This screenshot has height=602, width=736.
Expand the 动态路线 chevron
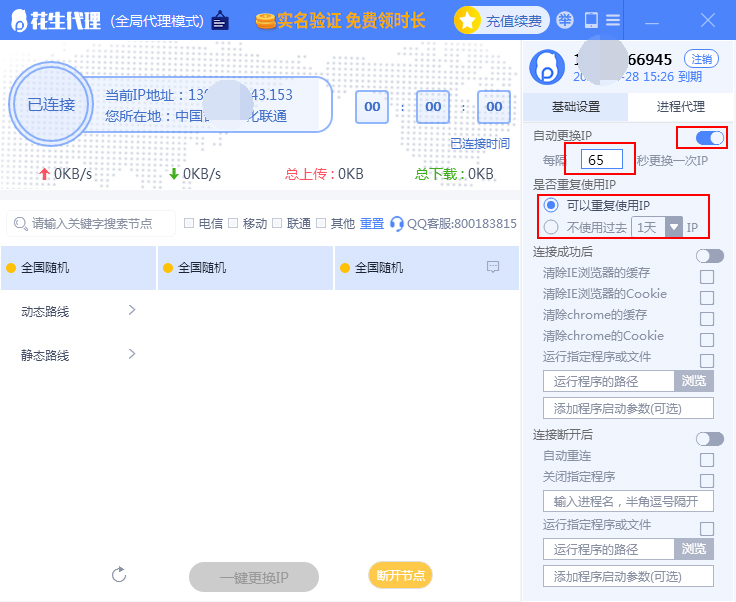click(x=132, y=310)
